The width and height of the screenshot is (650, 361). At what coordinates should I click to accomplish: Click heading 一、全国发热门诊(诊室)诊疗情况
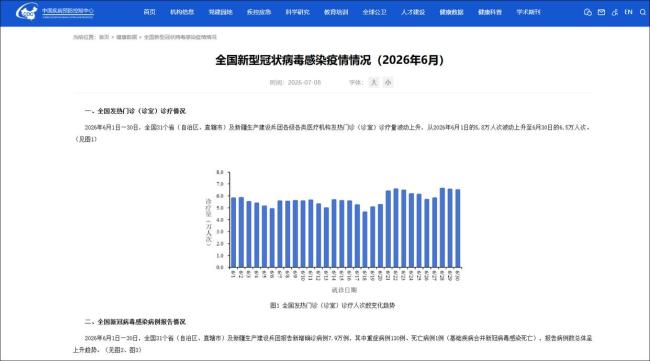pos(135,111)
